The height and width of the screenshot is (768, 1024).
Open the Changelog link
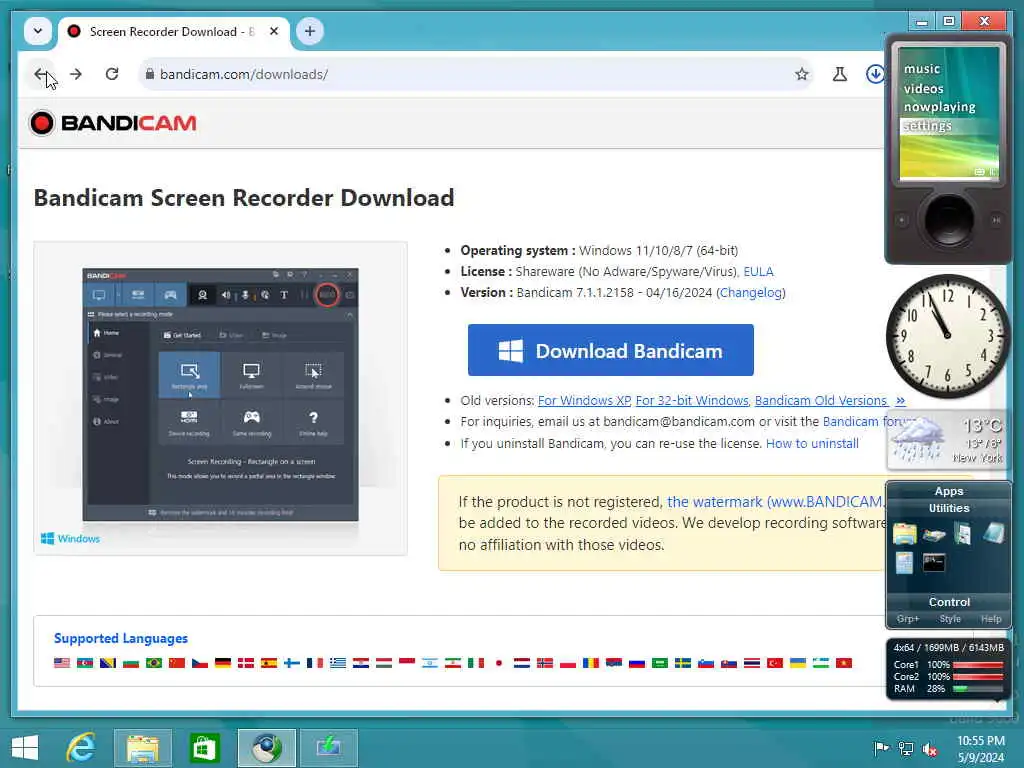point(751,293)
